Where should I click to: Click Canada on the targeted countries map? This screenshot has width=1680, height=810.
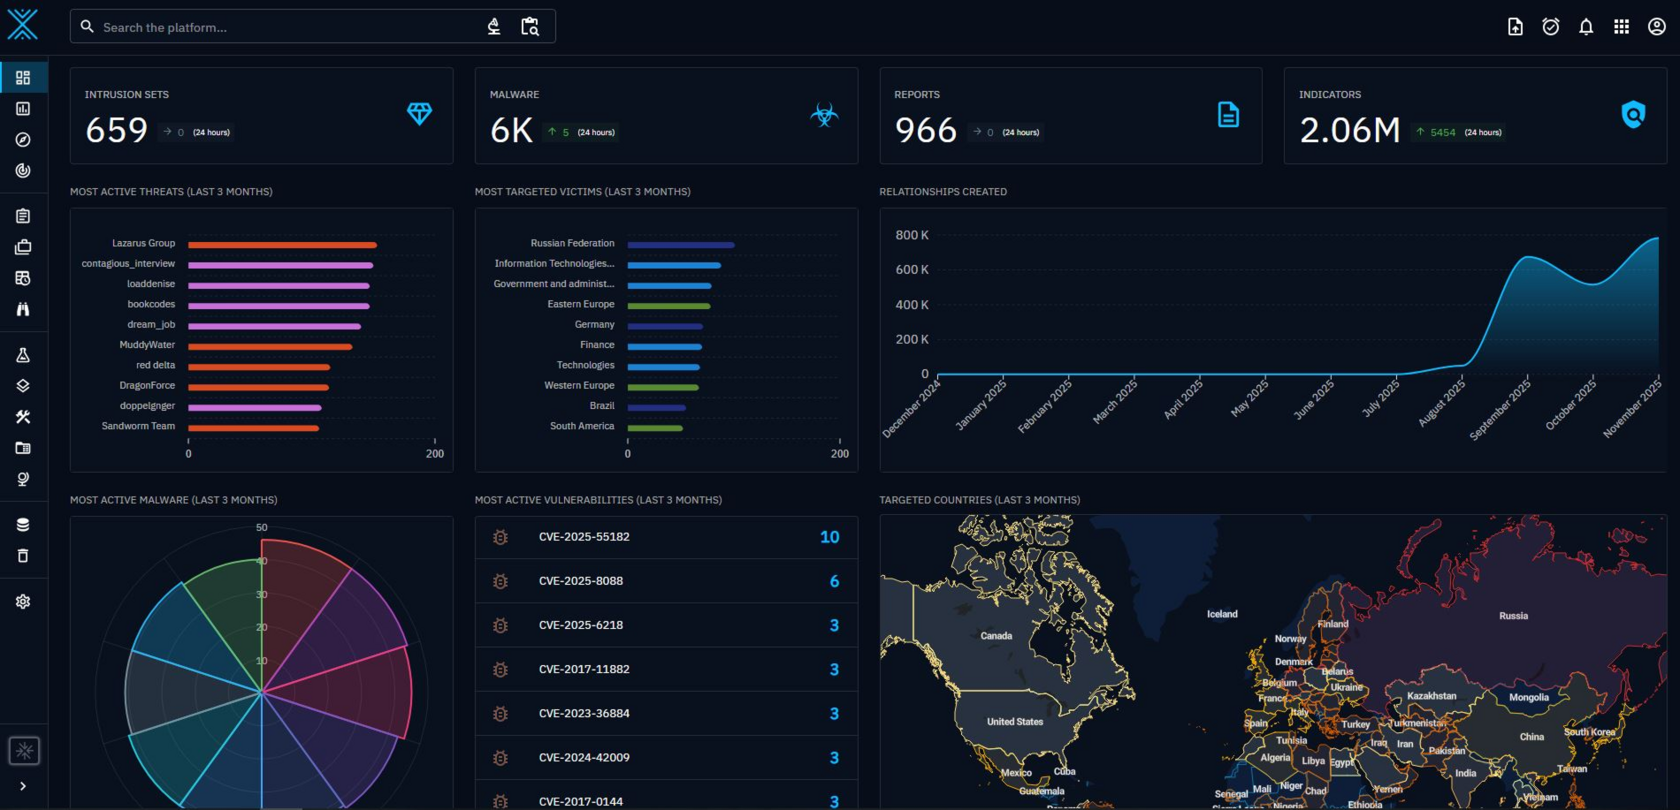coord(996,636)
